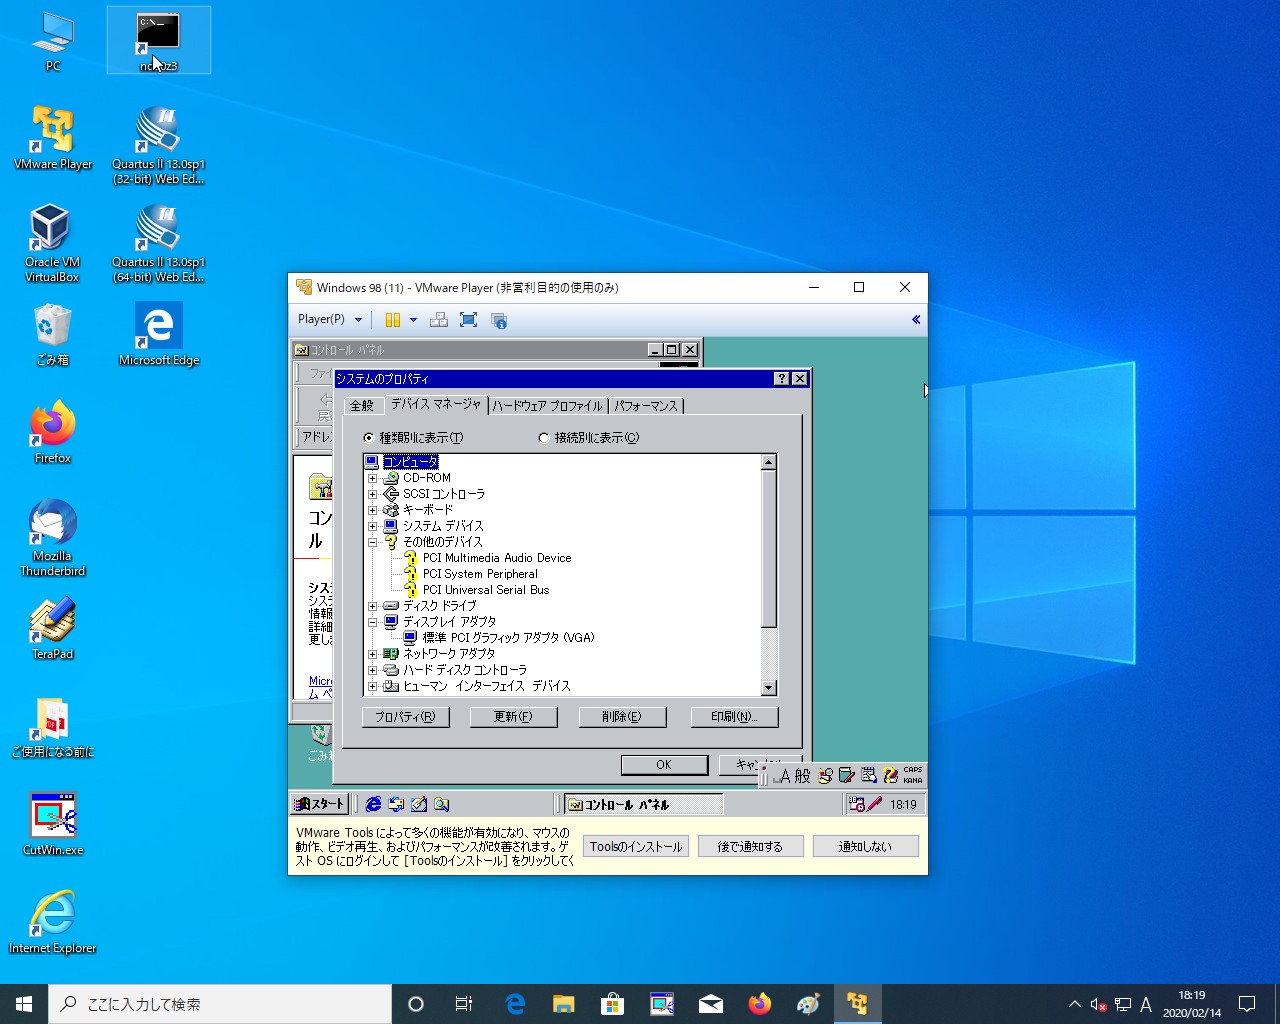Select the システム デバイス icon

[391, 526]
